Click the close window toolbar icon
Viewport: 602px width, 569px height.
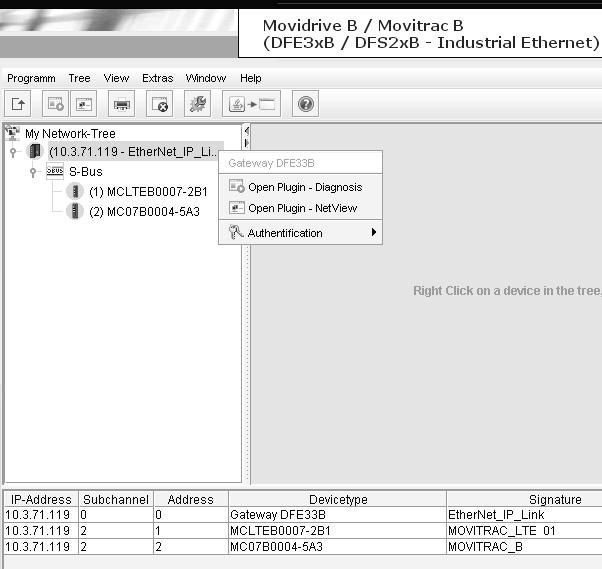pyautogui.click(x=159, y=104)
